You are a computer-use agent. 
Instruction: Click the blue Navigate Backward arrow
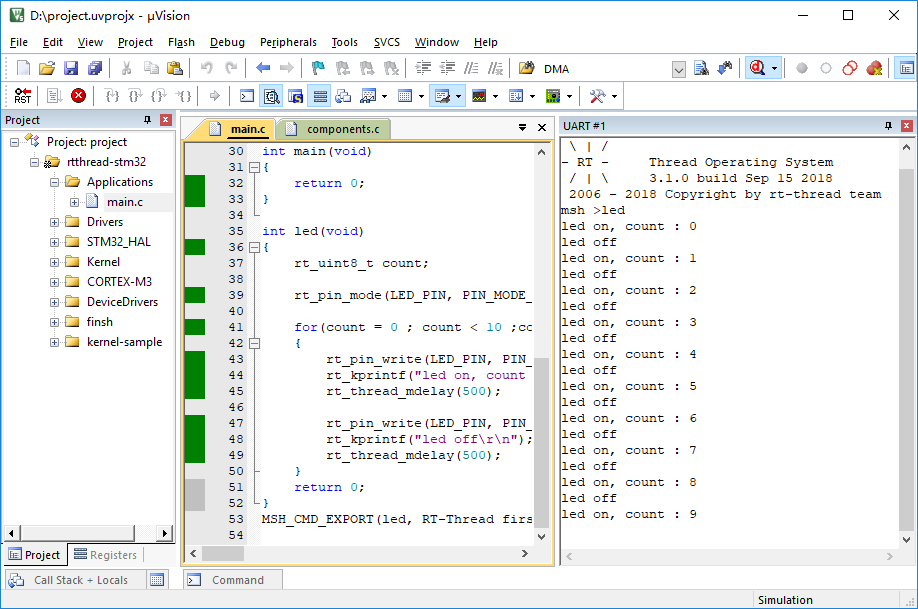point(263,69)
